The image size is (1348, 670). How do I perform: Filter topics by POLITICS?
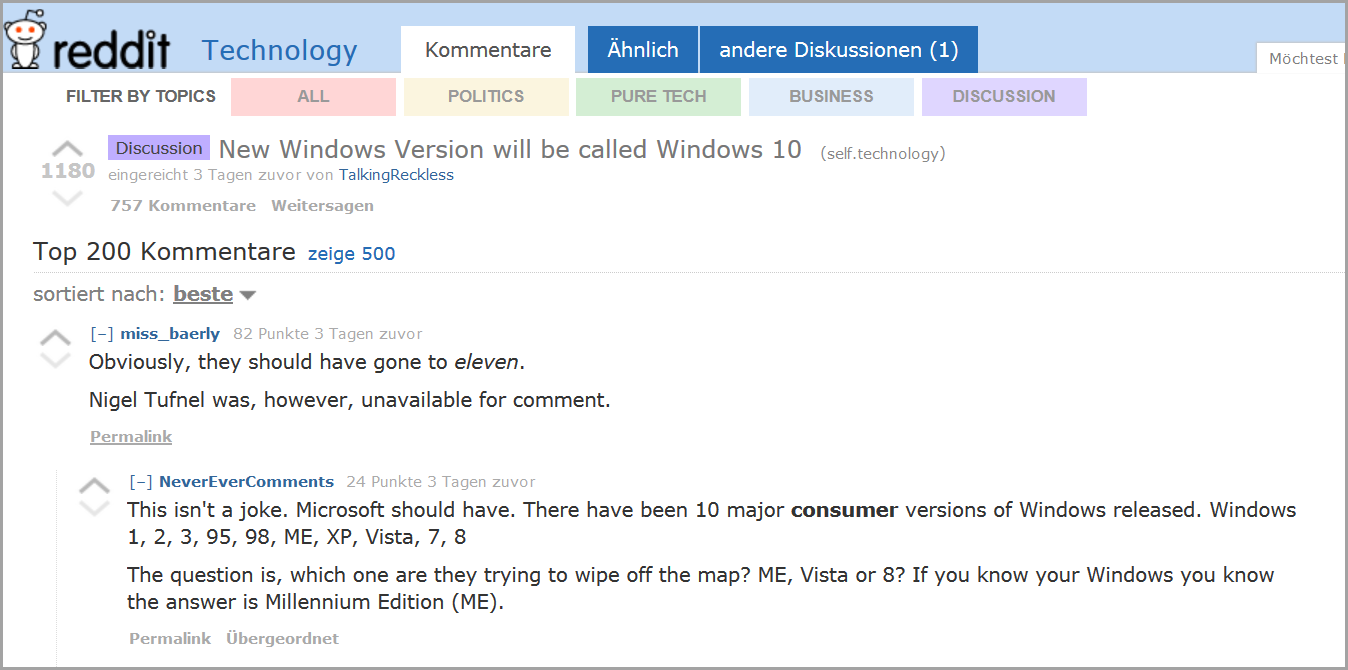[x=486, y=97]
